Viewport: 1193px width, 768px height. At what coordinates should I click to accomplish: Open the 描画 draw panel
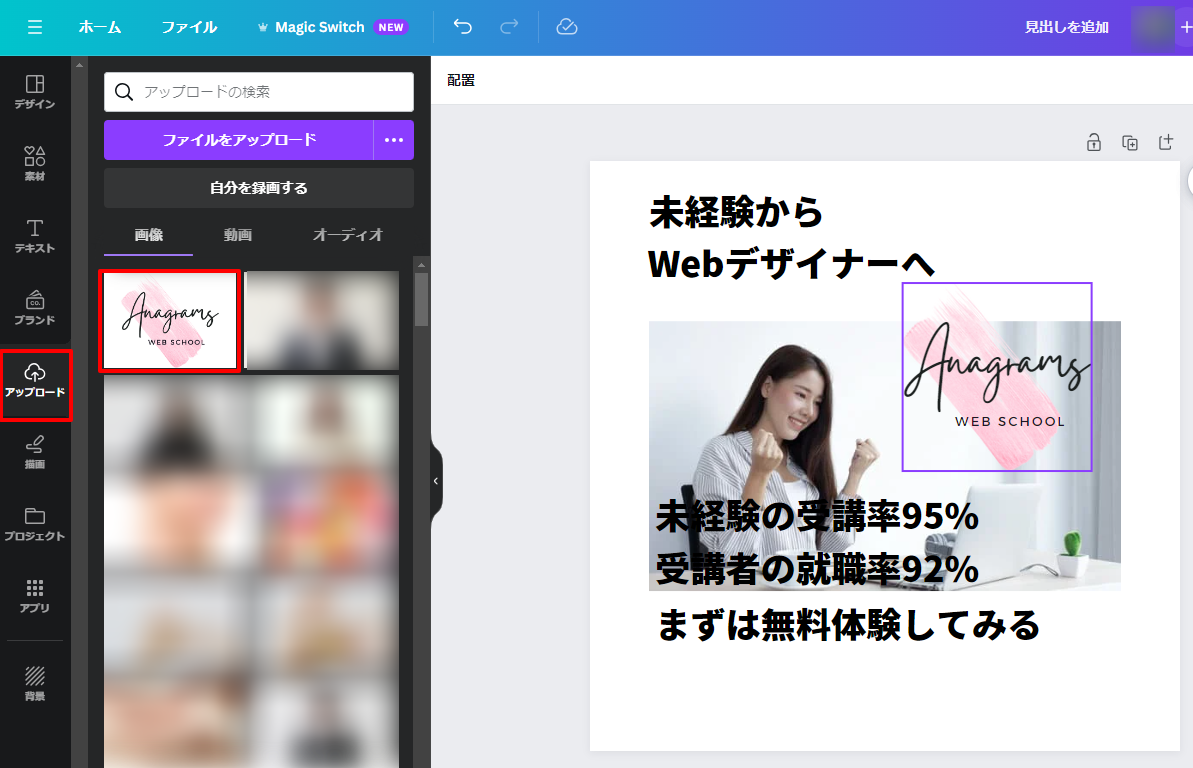(35, 452)
